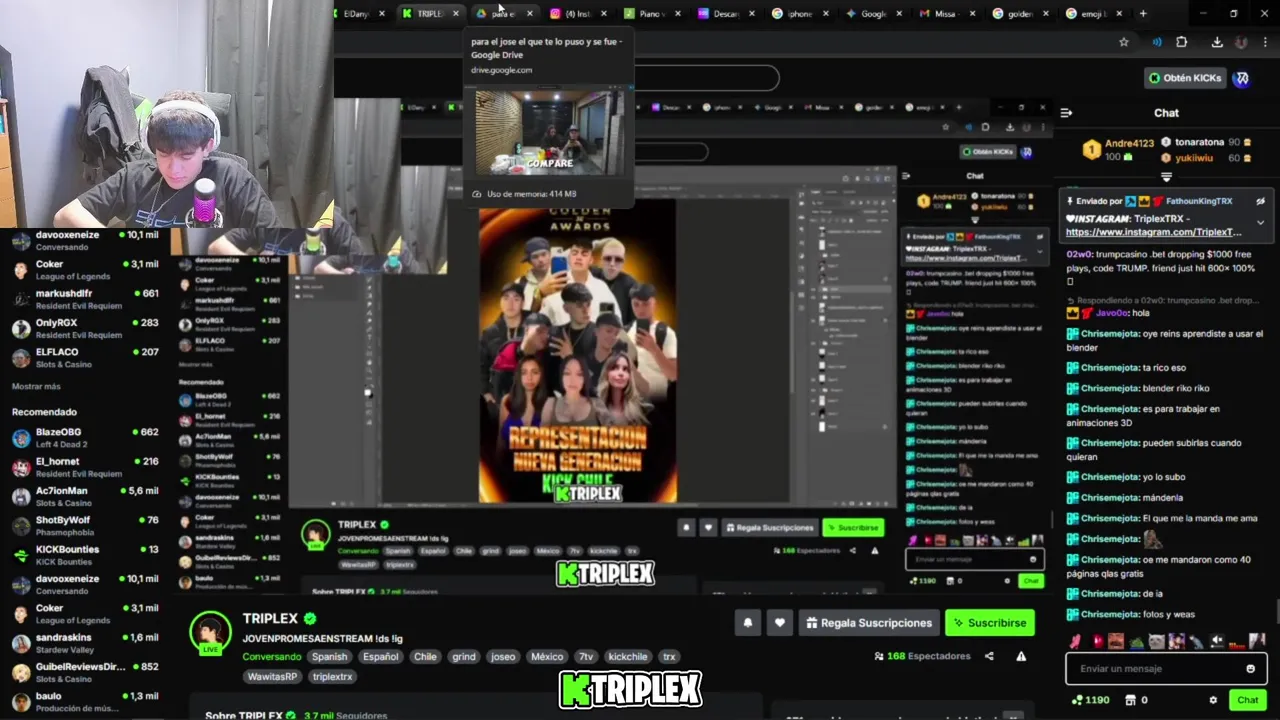Hide the pinned message with eye icon
The width and height of the screenshot is (1280, 720).
(1260, 201)
